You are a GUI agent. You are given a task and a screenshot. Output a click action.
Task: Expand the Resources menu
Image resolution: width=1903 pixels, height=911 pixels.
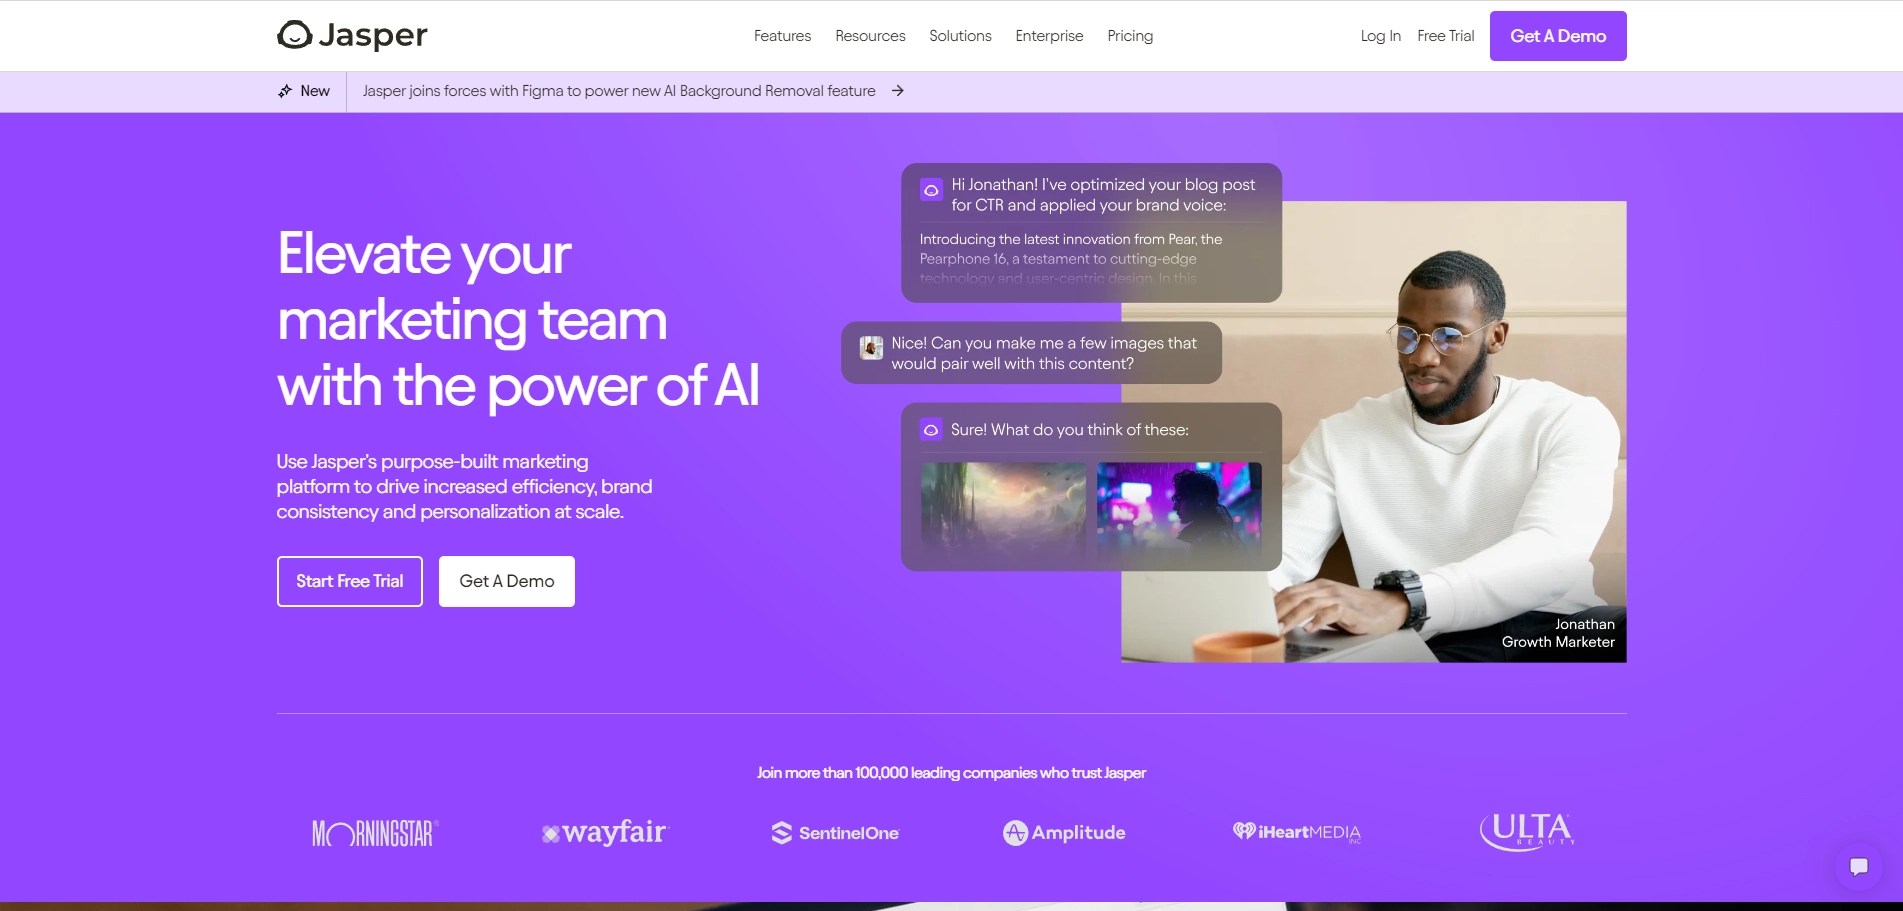coord(870,36)
